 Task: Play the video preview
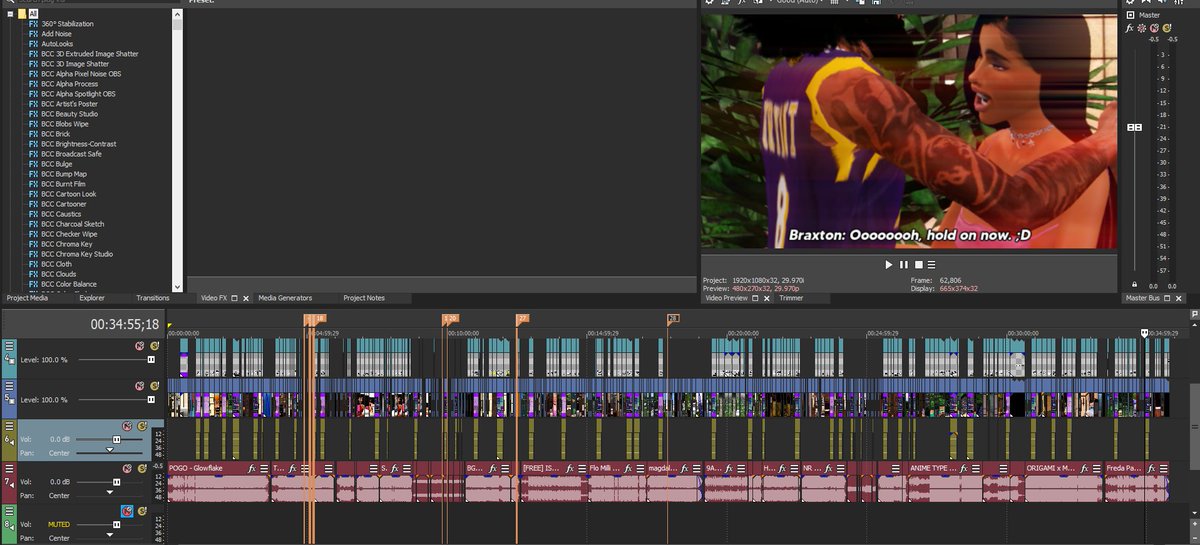coord(889,264)
